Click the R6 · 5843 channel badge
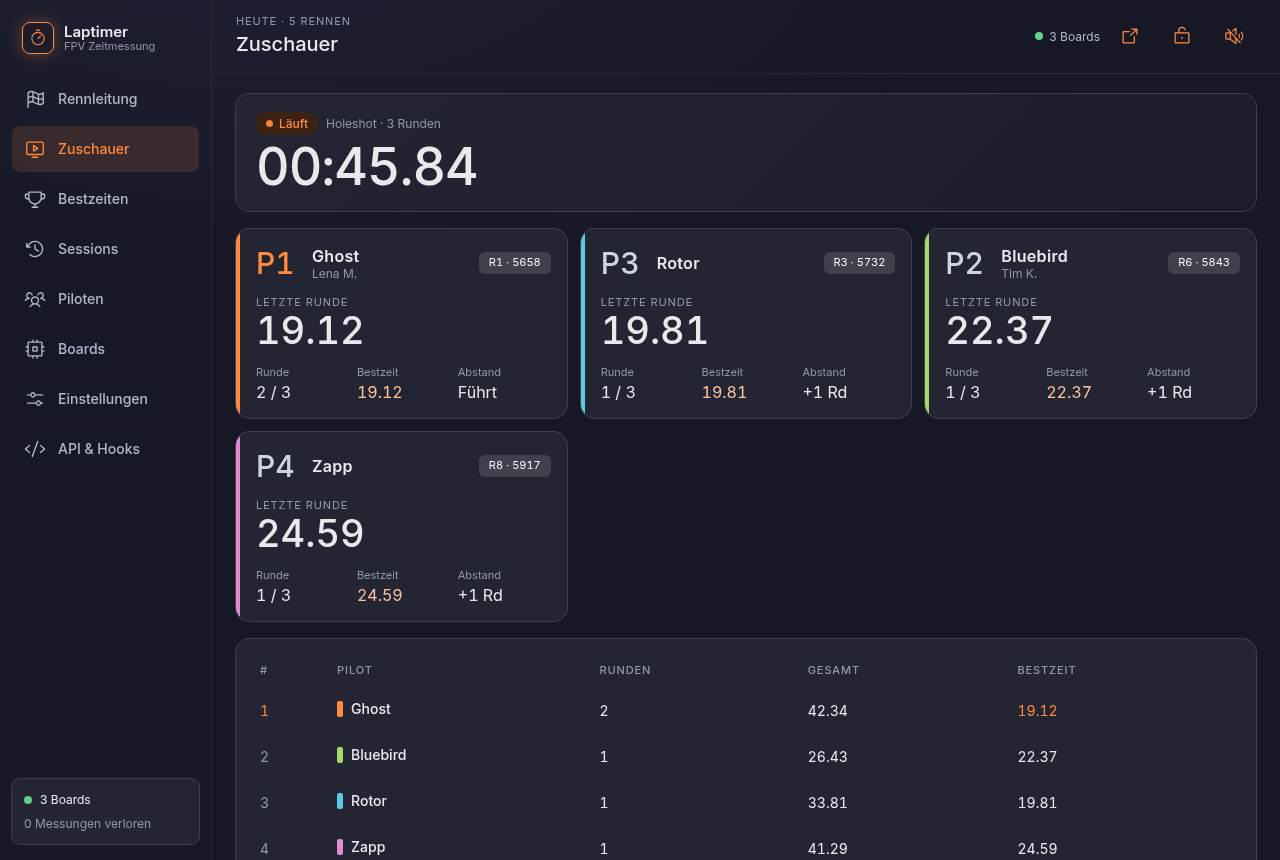The height and width of the screenshot is (860, 1280). pyautogui.click(x=1204, y=263)
